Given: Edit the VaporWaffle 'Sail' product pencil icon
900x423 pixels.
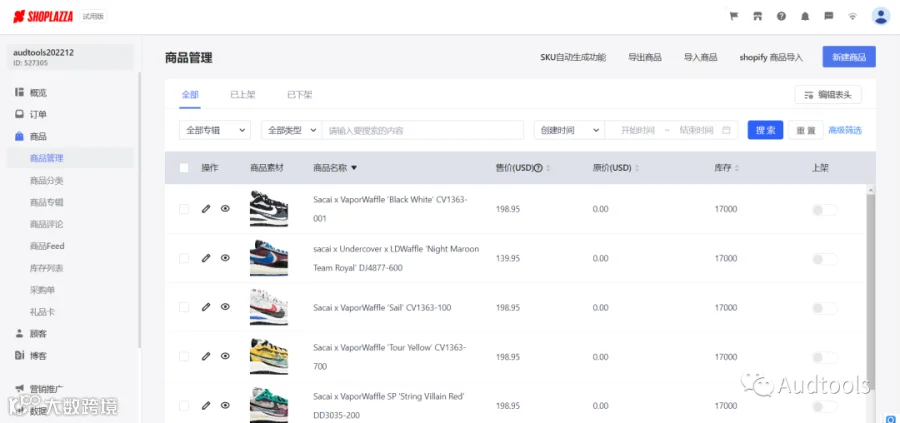Looking at the screenshot, I should click(206, 307).
